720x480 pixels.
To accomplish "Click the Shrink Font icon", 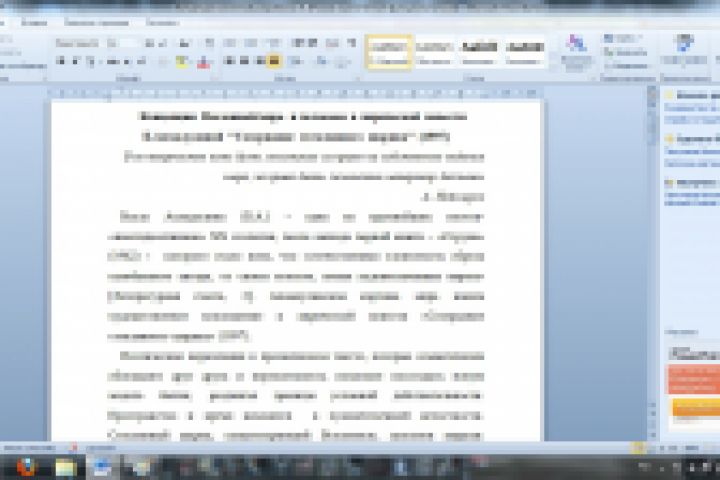I will click(162, 43).
